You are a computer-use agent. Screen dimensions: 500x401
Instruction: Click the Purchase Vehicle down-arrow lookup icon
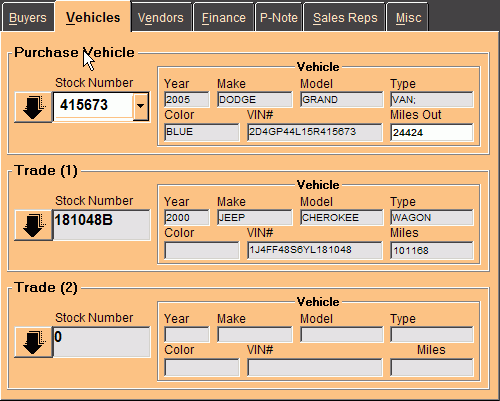coord(33,107)
